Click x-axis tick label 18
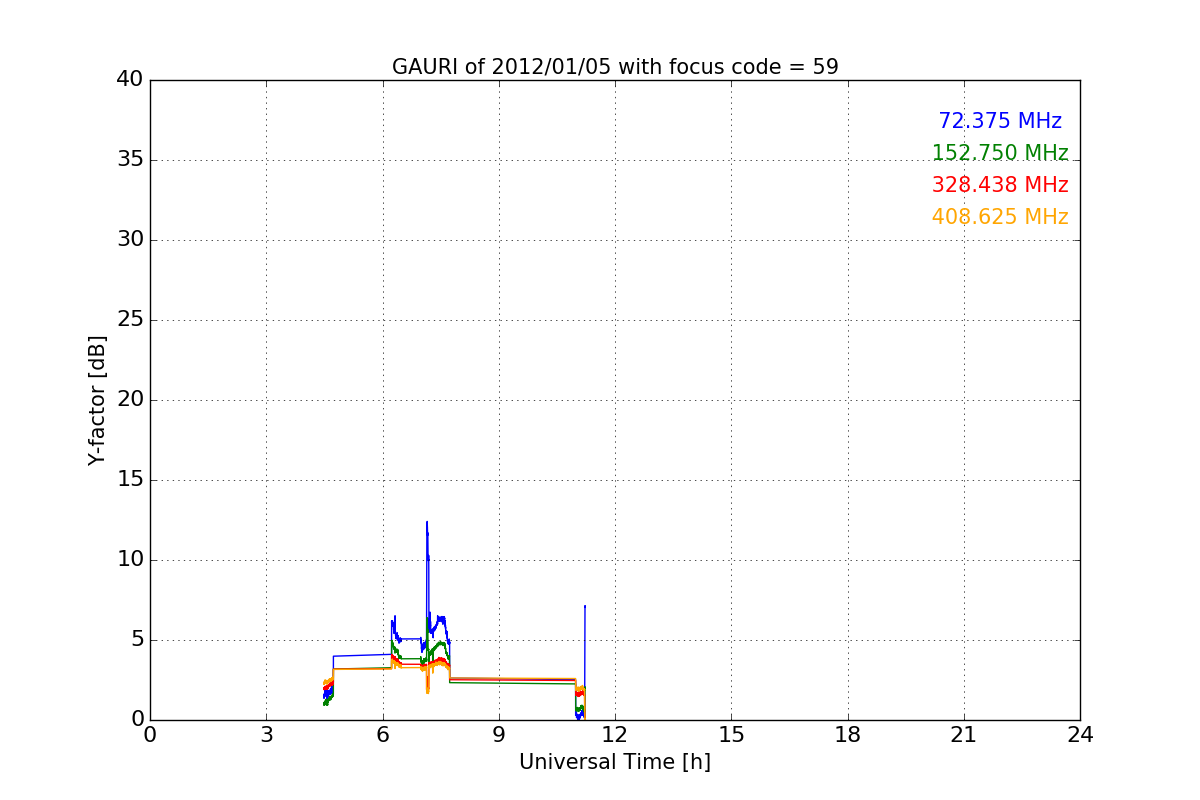The height and width of the screenshot is (800, 1200). (848, 735)
